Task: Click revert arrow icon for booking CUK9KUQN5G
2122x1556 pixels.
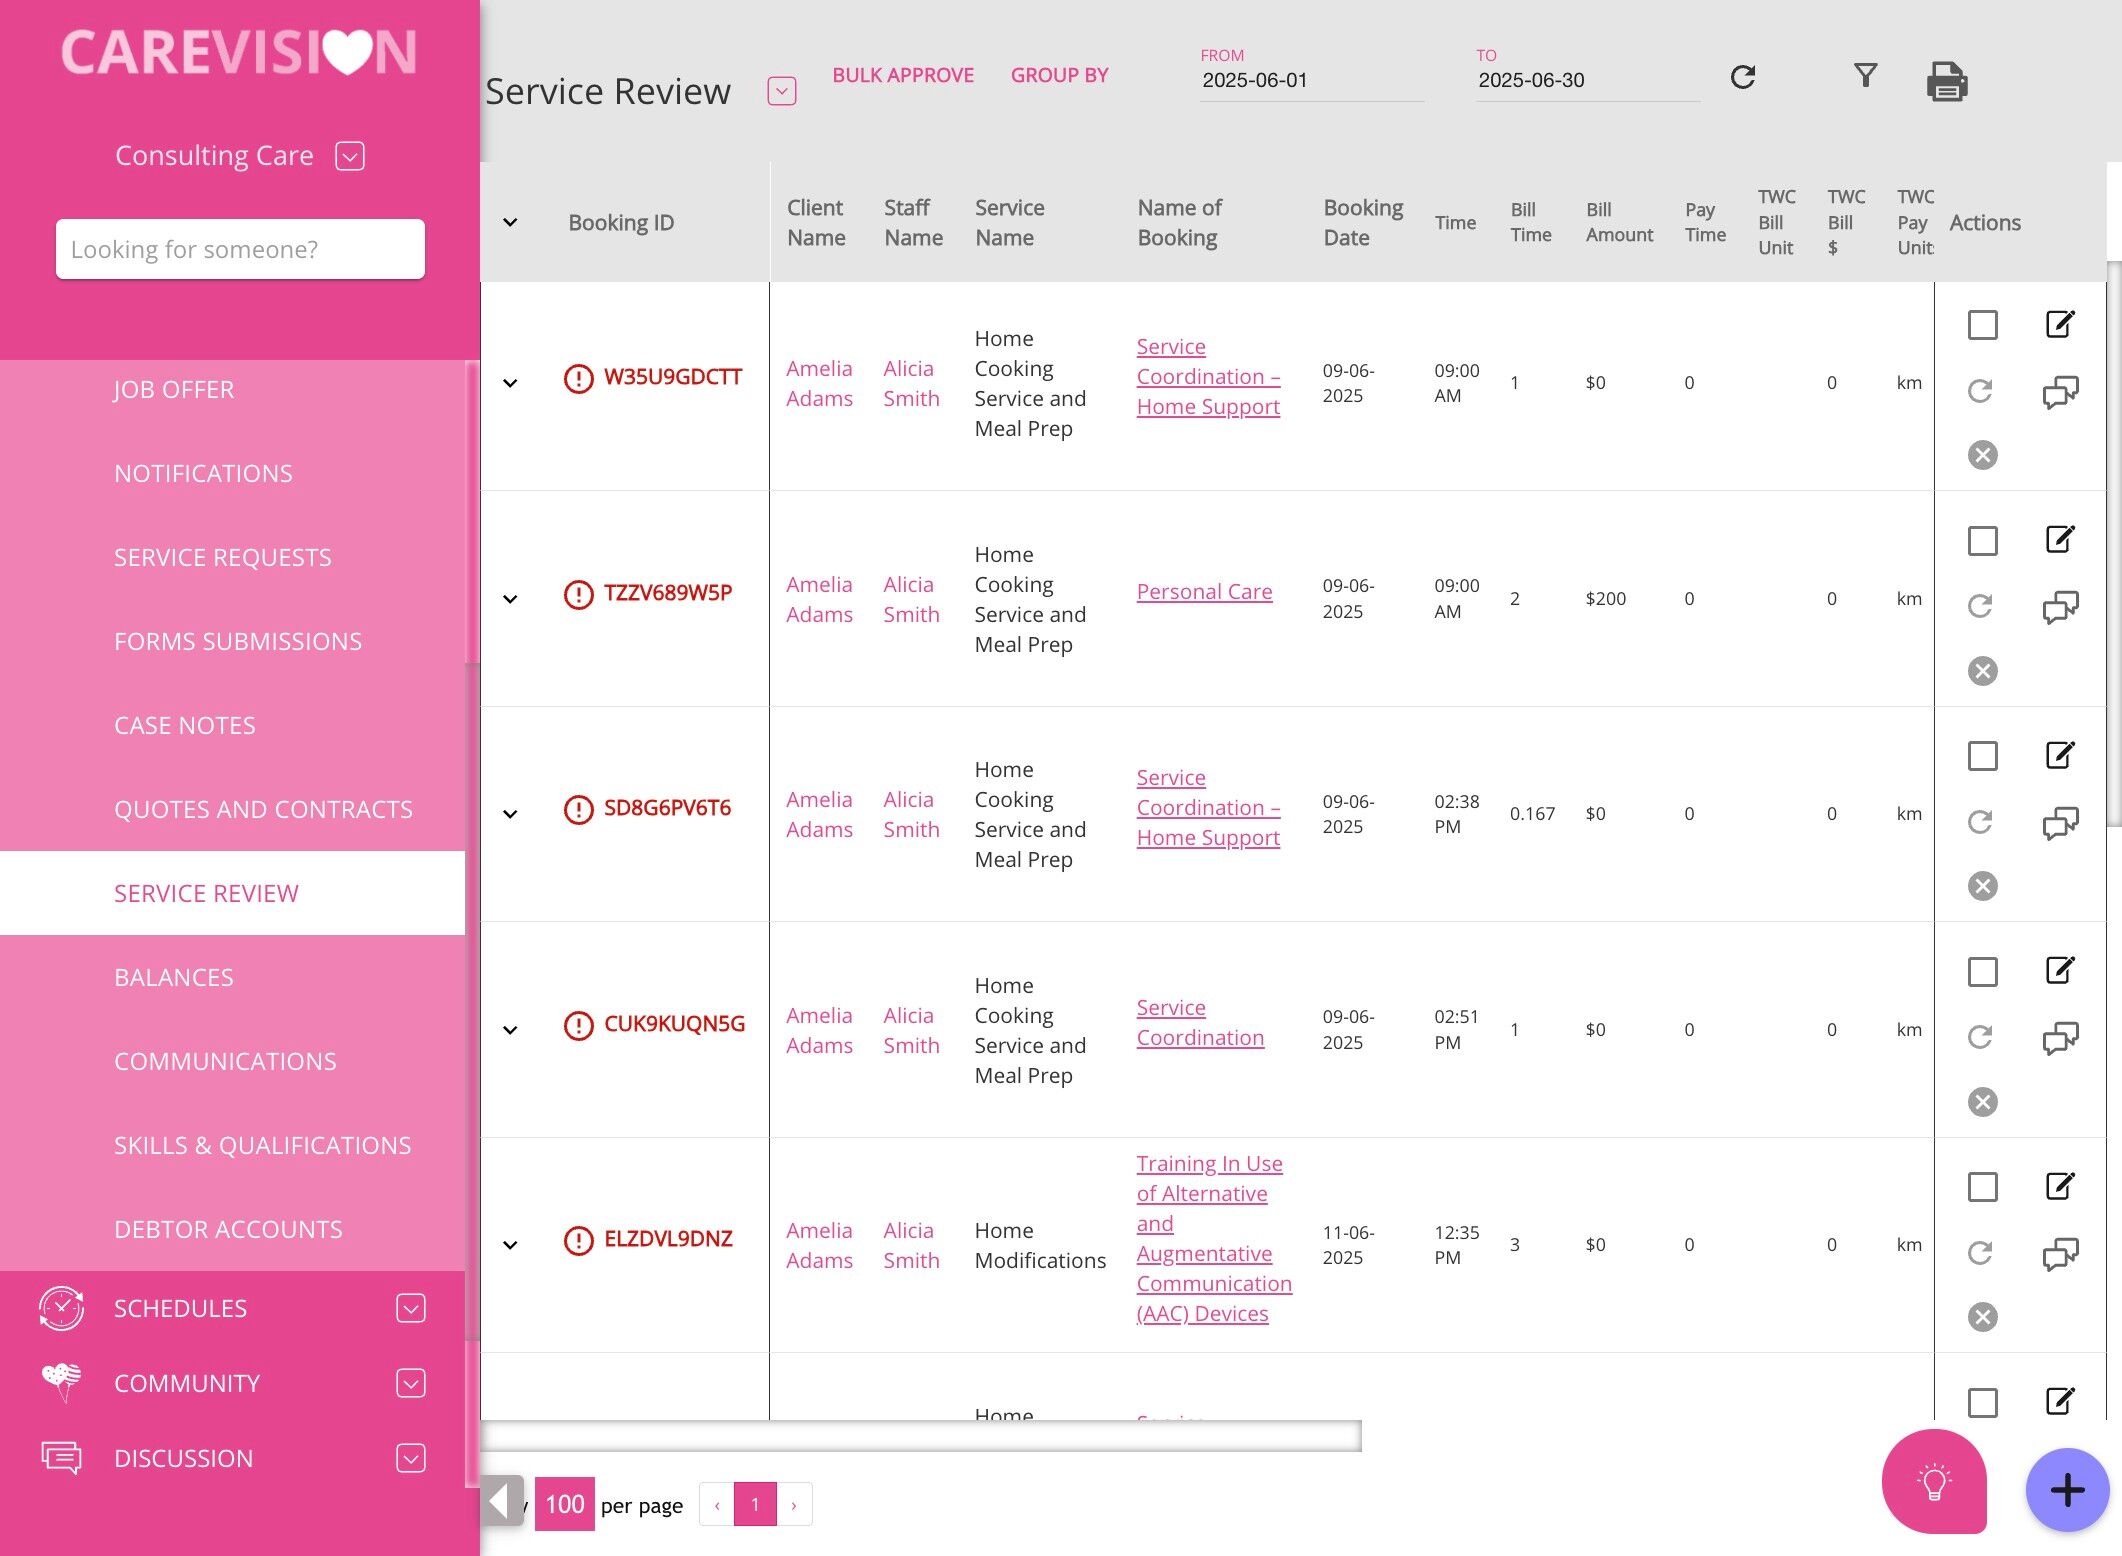Action: (x=1980, y=1037)
